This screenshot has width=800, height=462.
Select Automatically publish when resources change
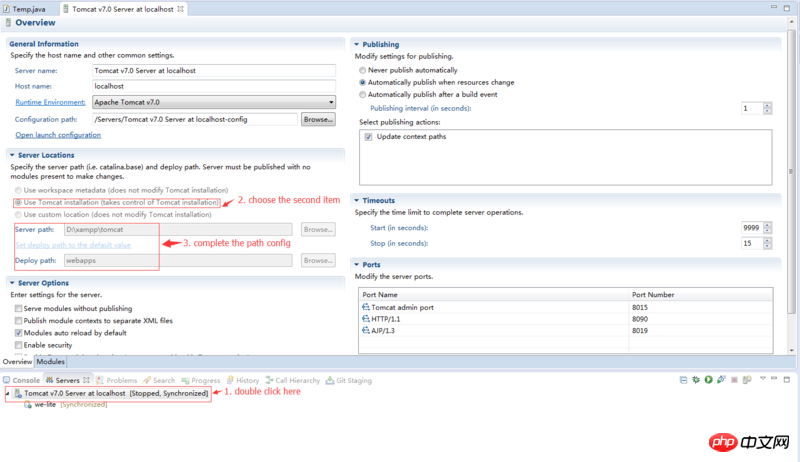click(362, 83)
